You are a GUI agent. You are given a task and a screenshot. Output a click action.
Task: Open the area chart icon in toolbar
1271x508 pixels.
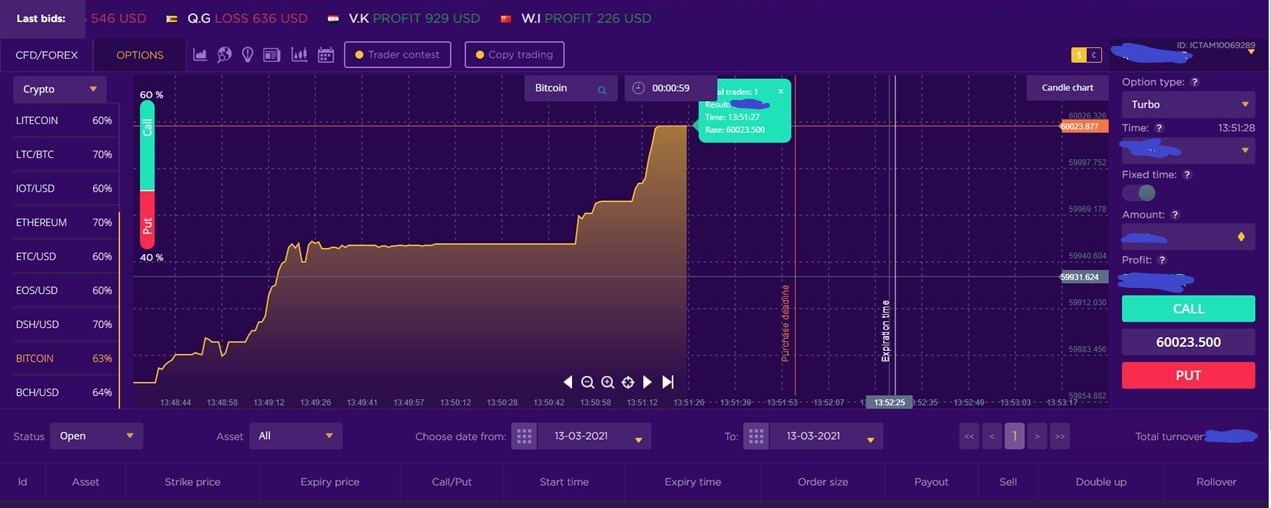(x=200, y=55)
